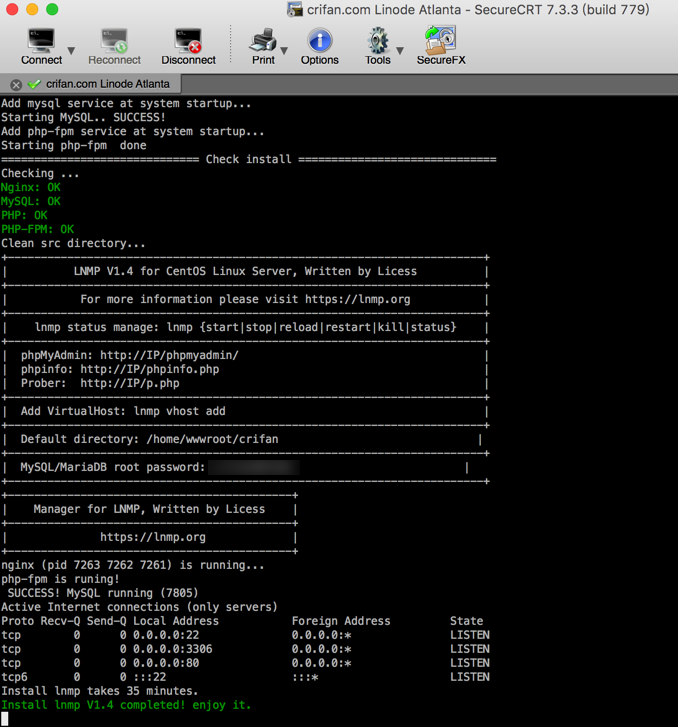Click the 0.0.0.0:80 local address

click(166, 663)
